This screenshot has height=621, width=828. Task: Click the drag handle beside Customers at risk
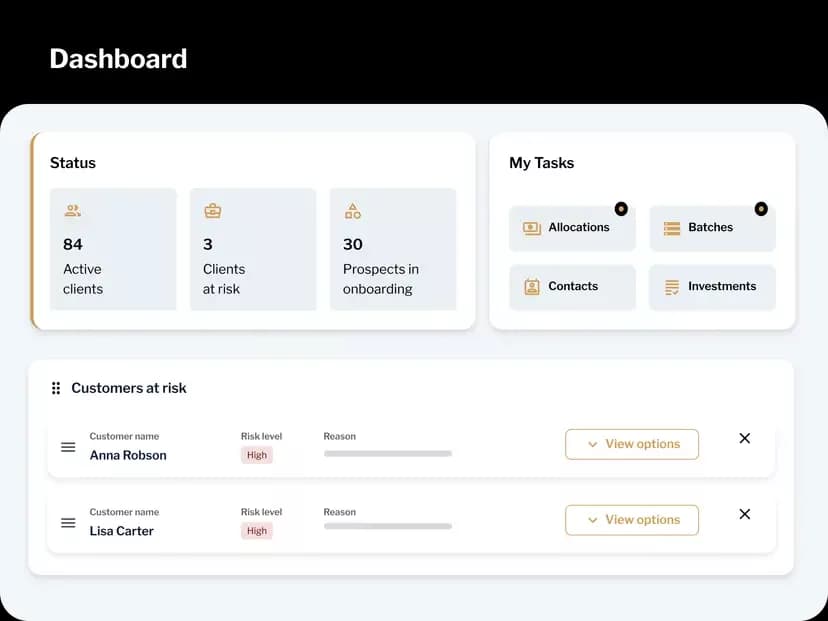point(56,388)
